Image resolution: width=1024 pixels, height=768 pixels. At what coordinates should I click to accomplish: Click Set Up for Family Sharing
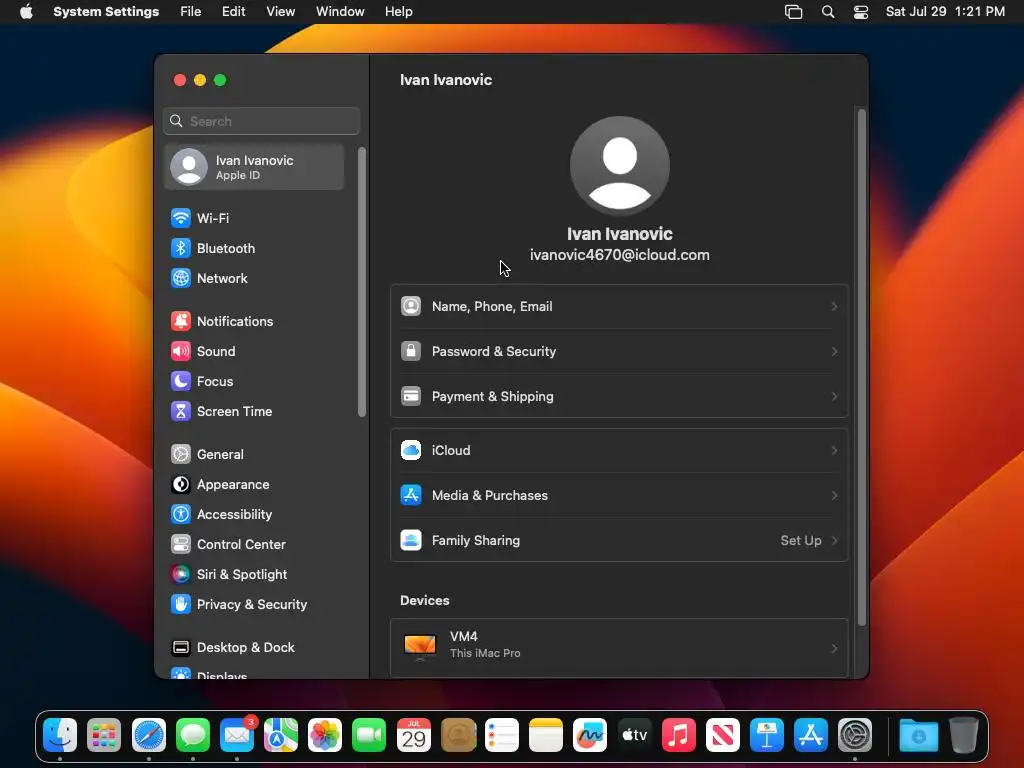point(801,541)
